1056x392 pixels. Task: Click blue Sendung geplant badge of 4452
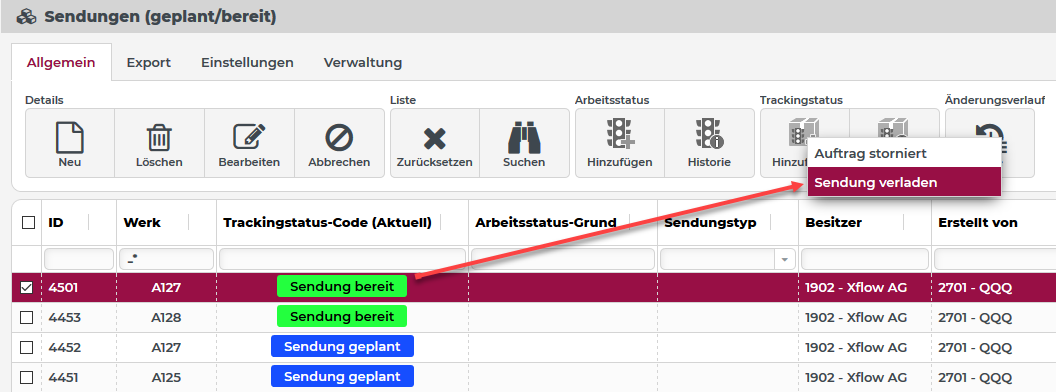[x=342, y=346]
